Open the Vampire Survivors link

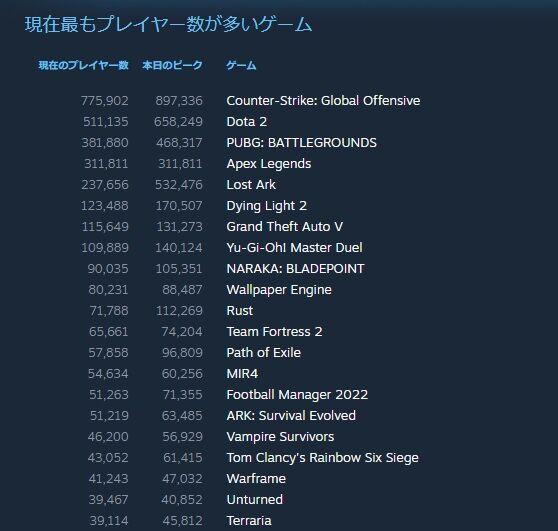tap(280, 437)
